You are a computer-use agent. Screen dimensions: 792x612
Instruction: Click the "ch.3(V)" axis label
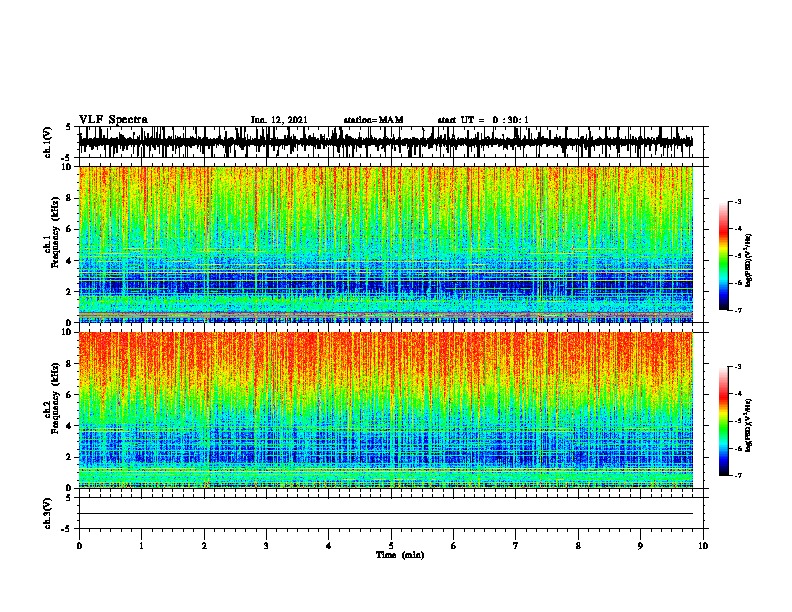[48, 514]
